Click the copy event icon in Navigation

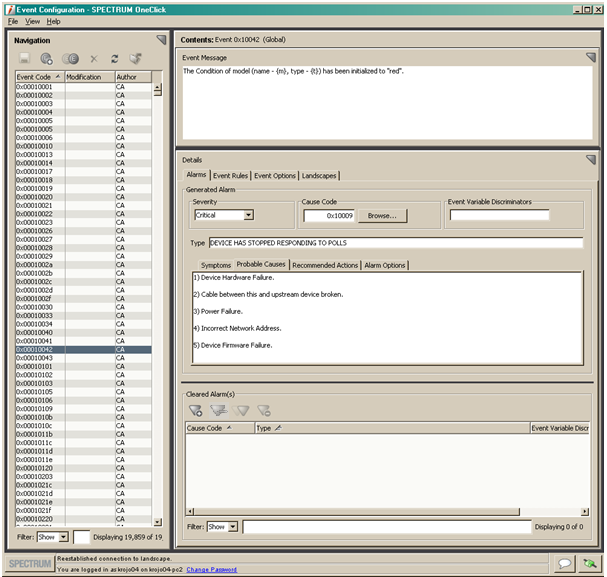pyautogui.click(x=70, y=59)
